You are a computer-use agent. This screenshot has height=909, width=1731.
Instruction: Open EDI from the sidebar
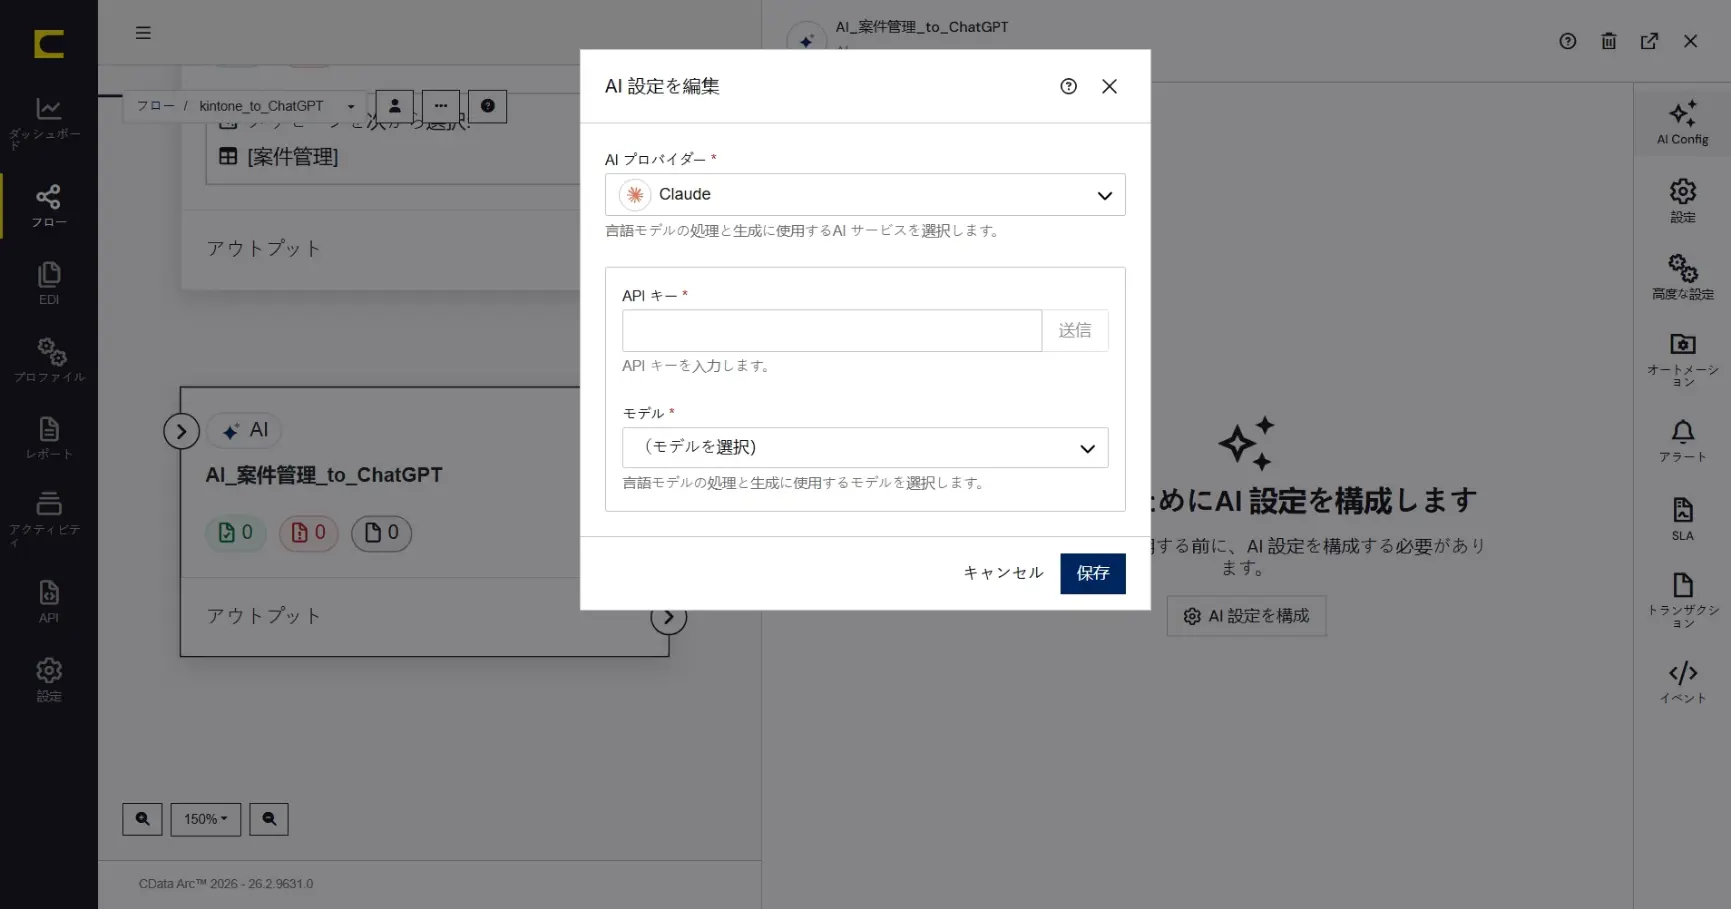[48, 284]
